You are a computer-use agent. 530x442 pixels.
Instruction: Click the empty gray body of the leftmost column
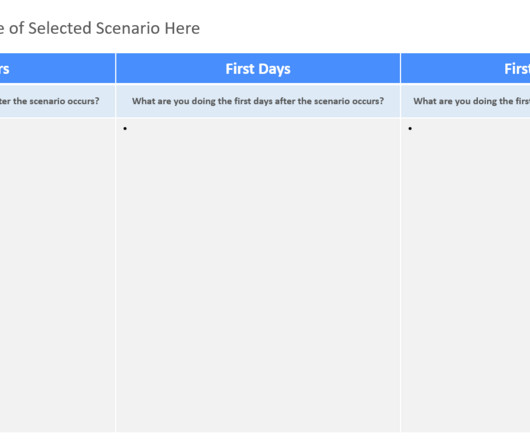pos(57,275)
